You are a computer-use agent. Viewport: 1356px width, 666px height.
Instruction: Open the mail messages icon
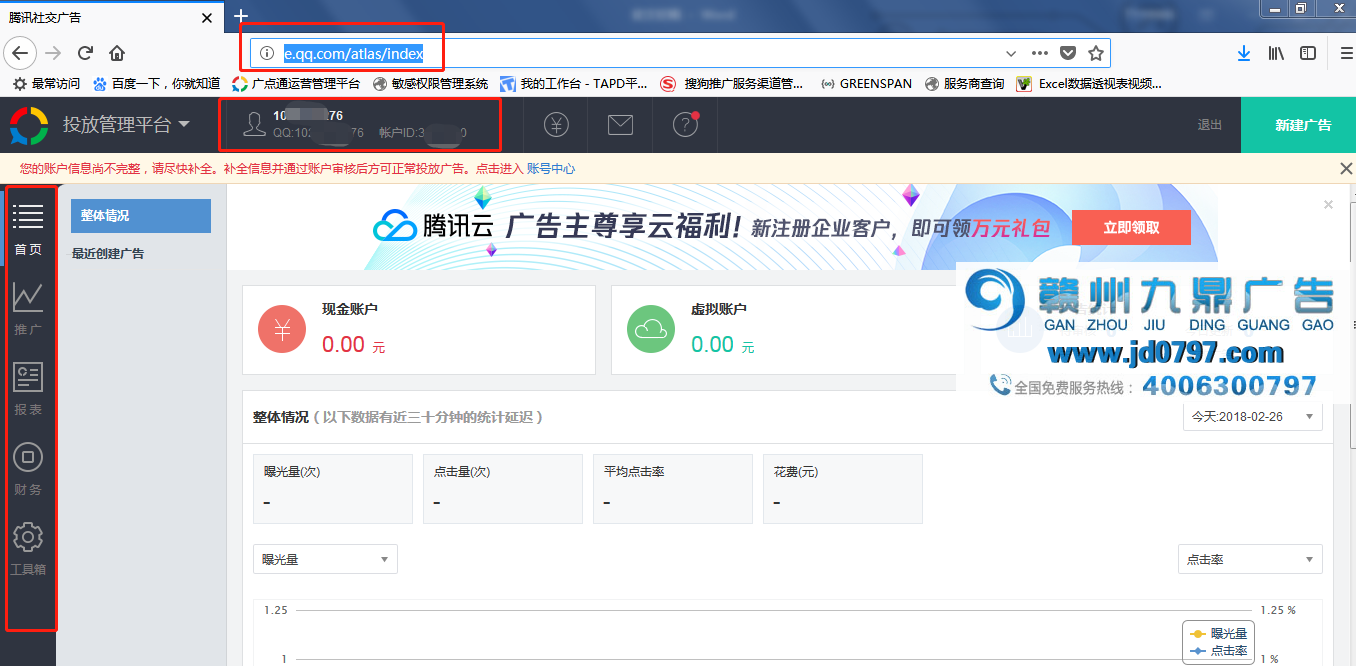coord(621,125)
